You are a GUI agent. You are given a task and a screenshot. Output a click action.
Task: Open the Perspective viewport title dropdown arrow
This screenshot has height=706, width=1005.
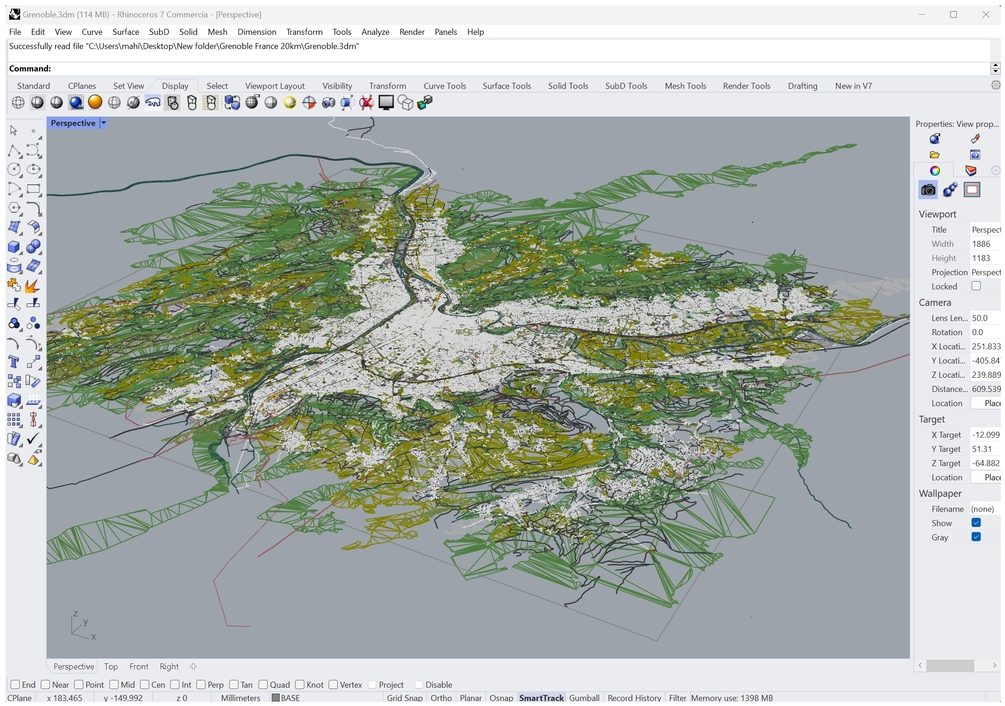pyautogui.click(x=103, y=123)
